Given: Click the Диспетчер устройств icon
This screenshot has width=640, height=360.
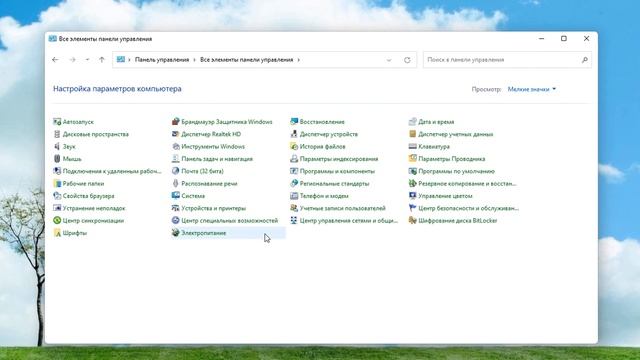Looking at the screenshot, I should [294, 134].
